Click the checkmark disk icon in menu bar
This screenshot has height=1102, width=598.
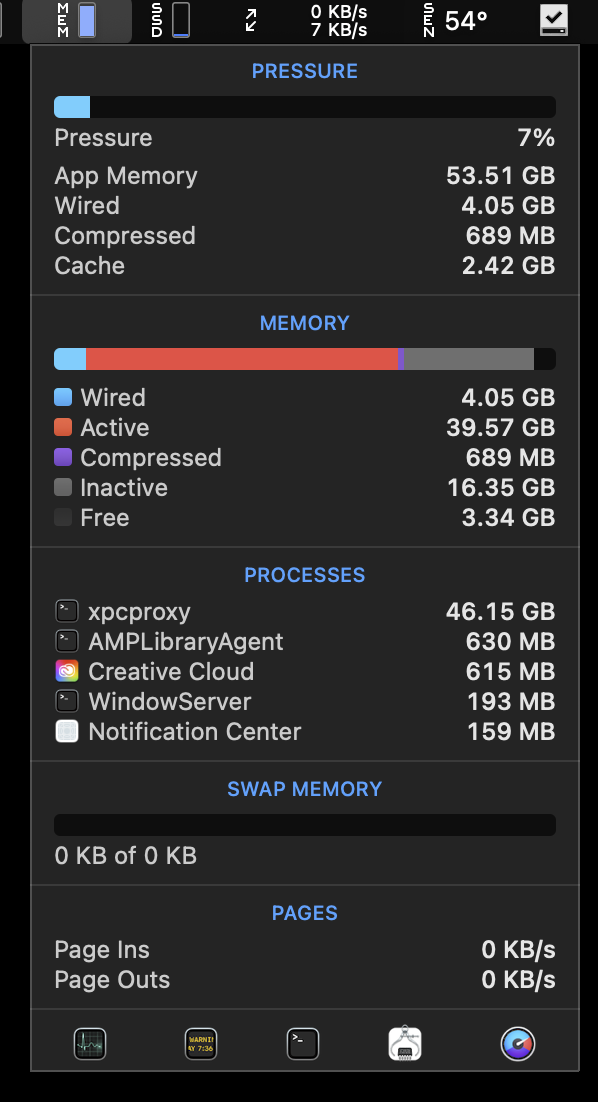(x=554, y=20)
